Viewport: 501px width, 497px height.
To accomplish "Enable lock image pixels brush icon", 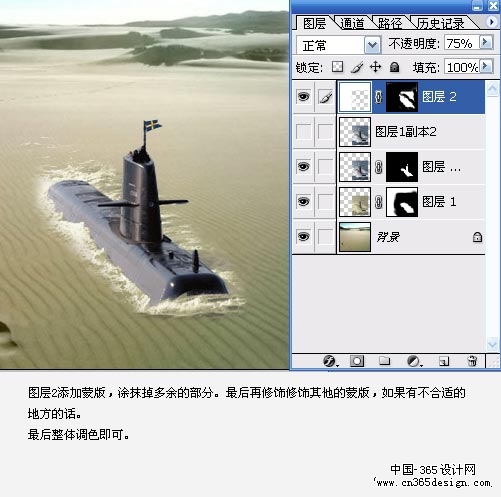I will (x=357, y=67).
